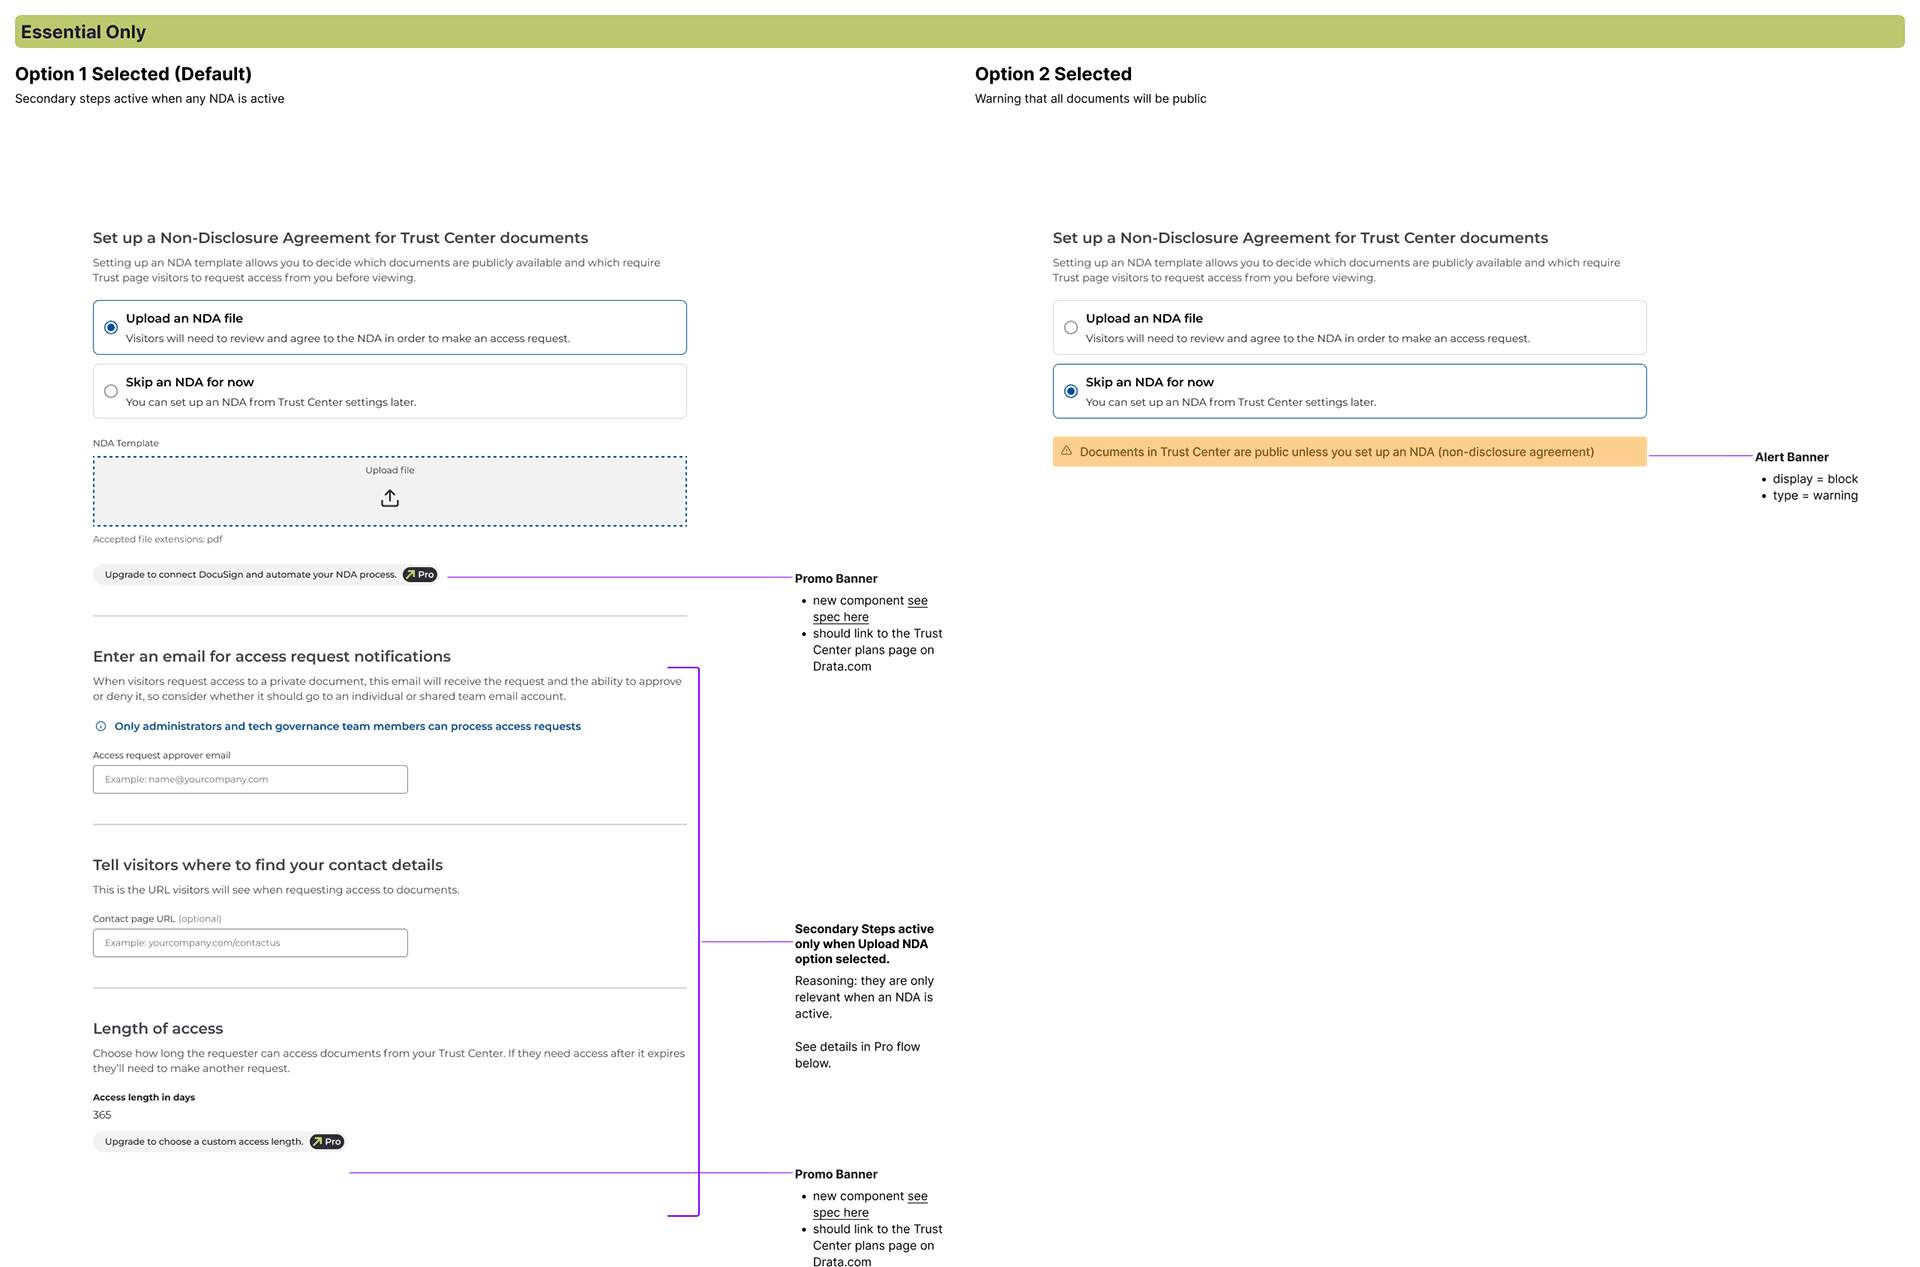Click 'Accepted file extensions: pdf' text

[x=158, y=540]
